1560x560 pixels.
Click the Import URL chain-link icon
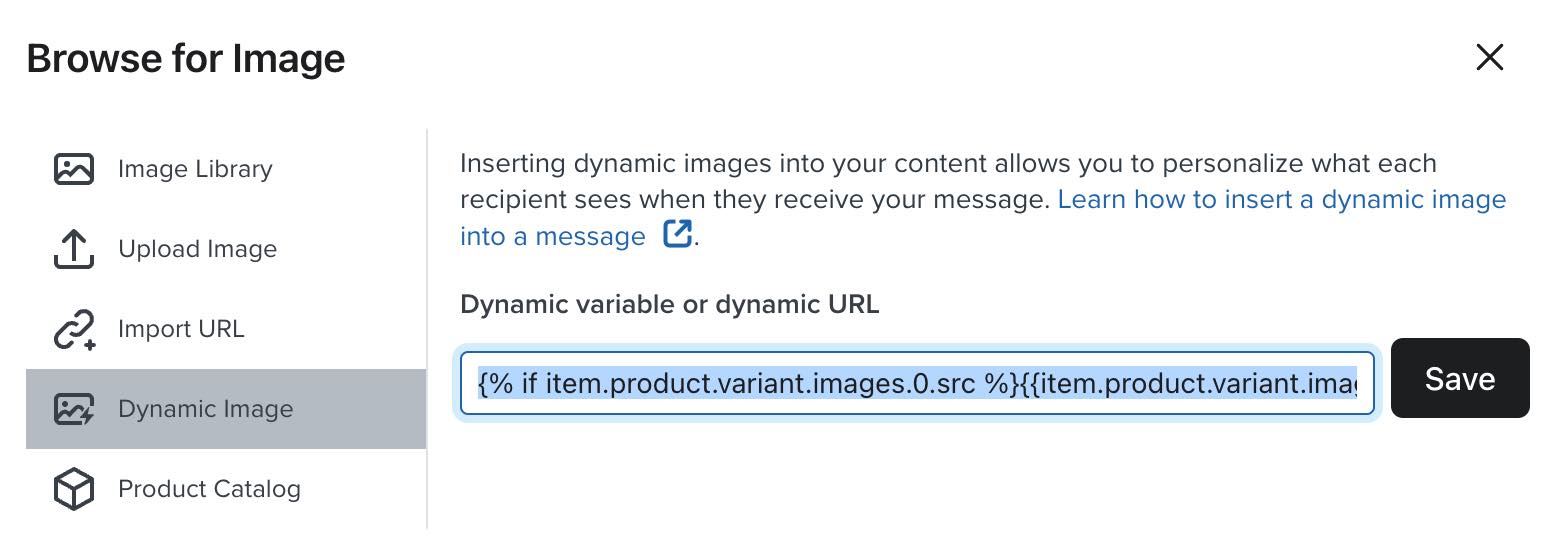pyautogui.click(x=73, y=329)
